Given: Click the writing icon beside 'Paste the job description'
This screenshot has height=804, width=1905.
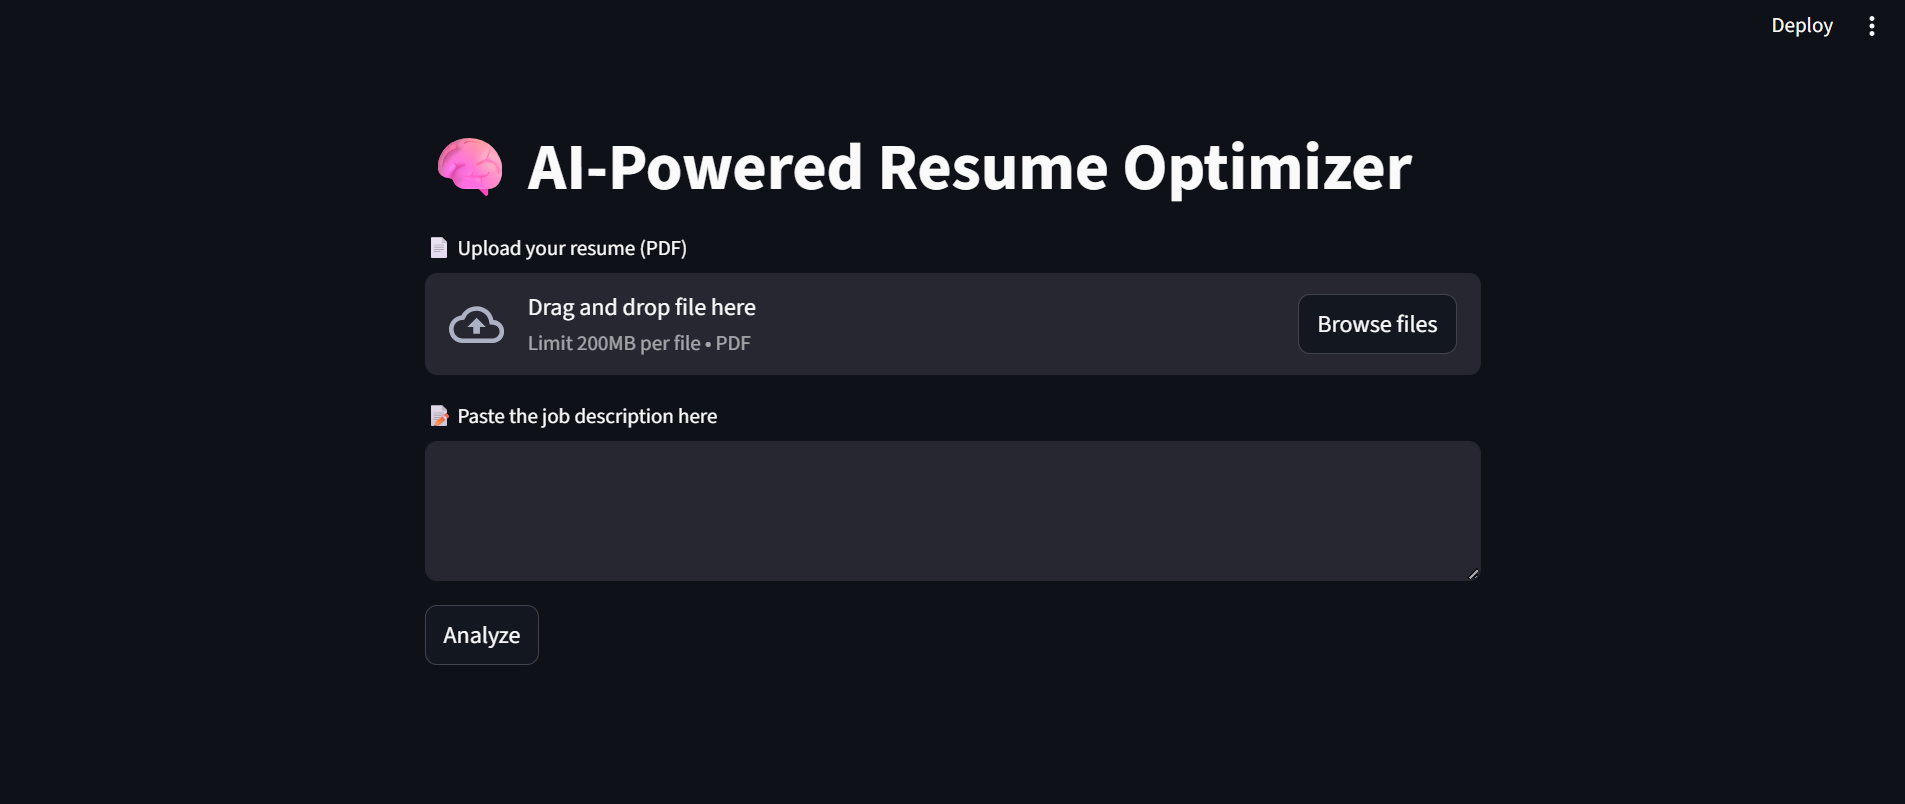Looking at the screenshot, I should (438, 414).
